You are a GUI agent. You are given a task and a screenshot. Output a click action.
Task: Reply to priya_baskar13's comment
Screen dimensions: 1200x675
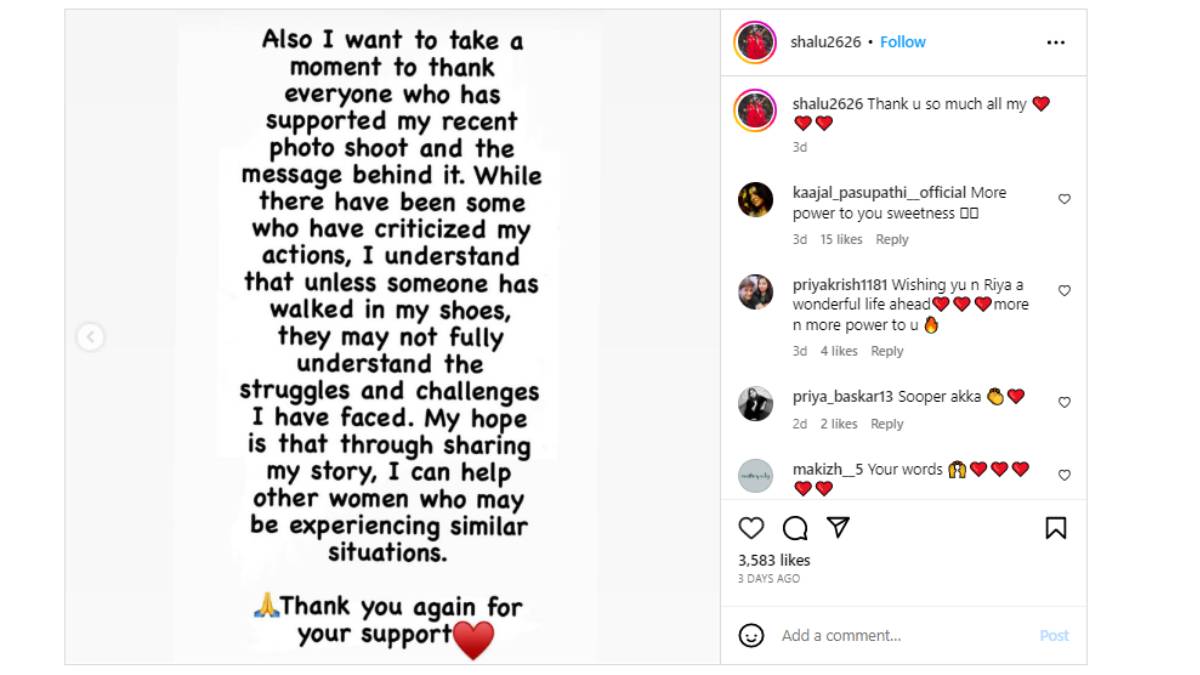(887, 424)
